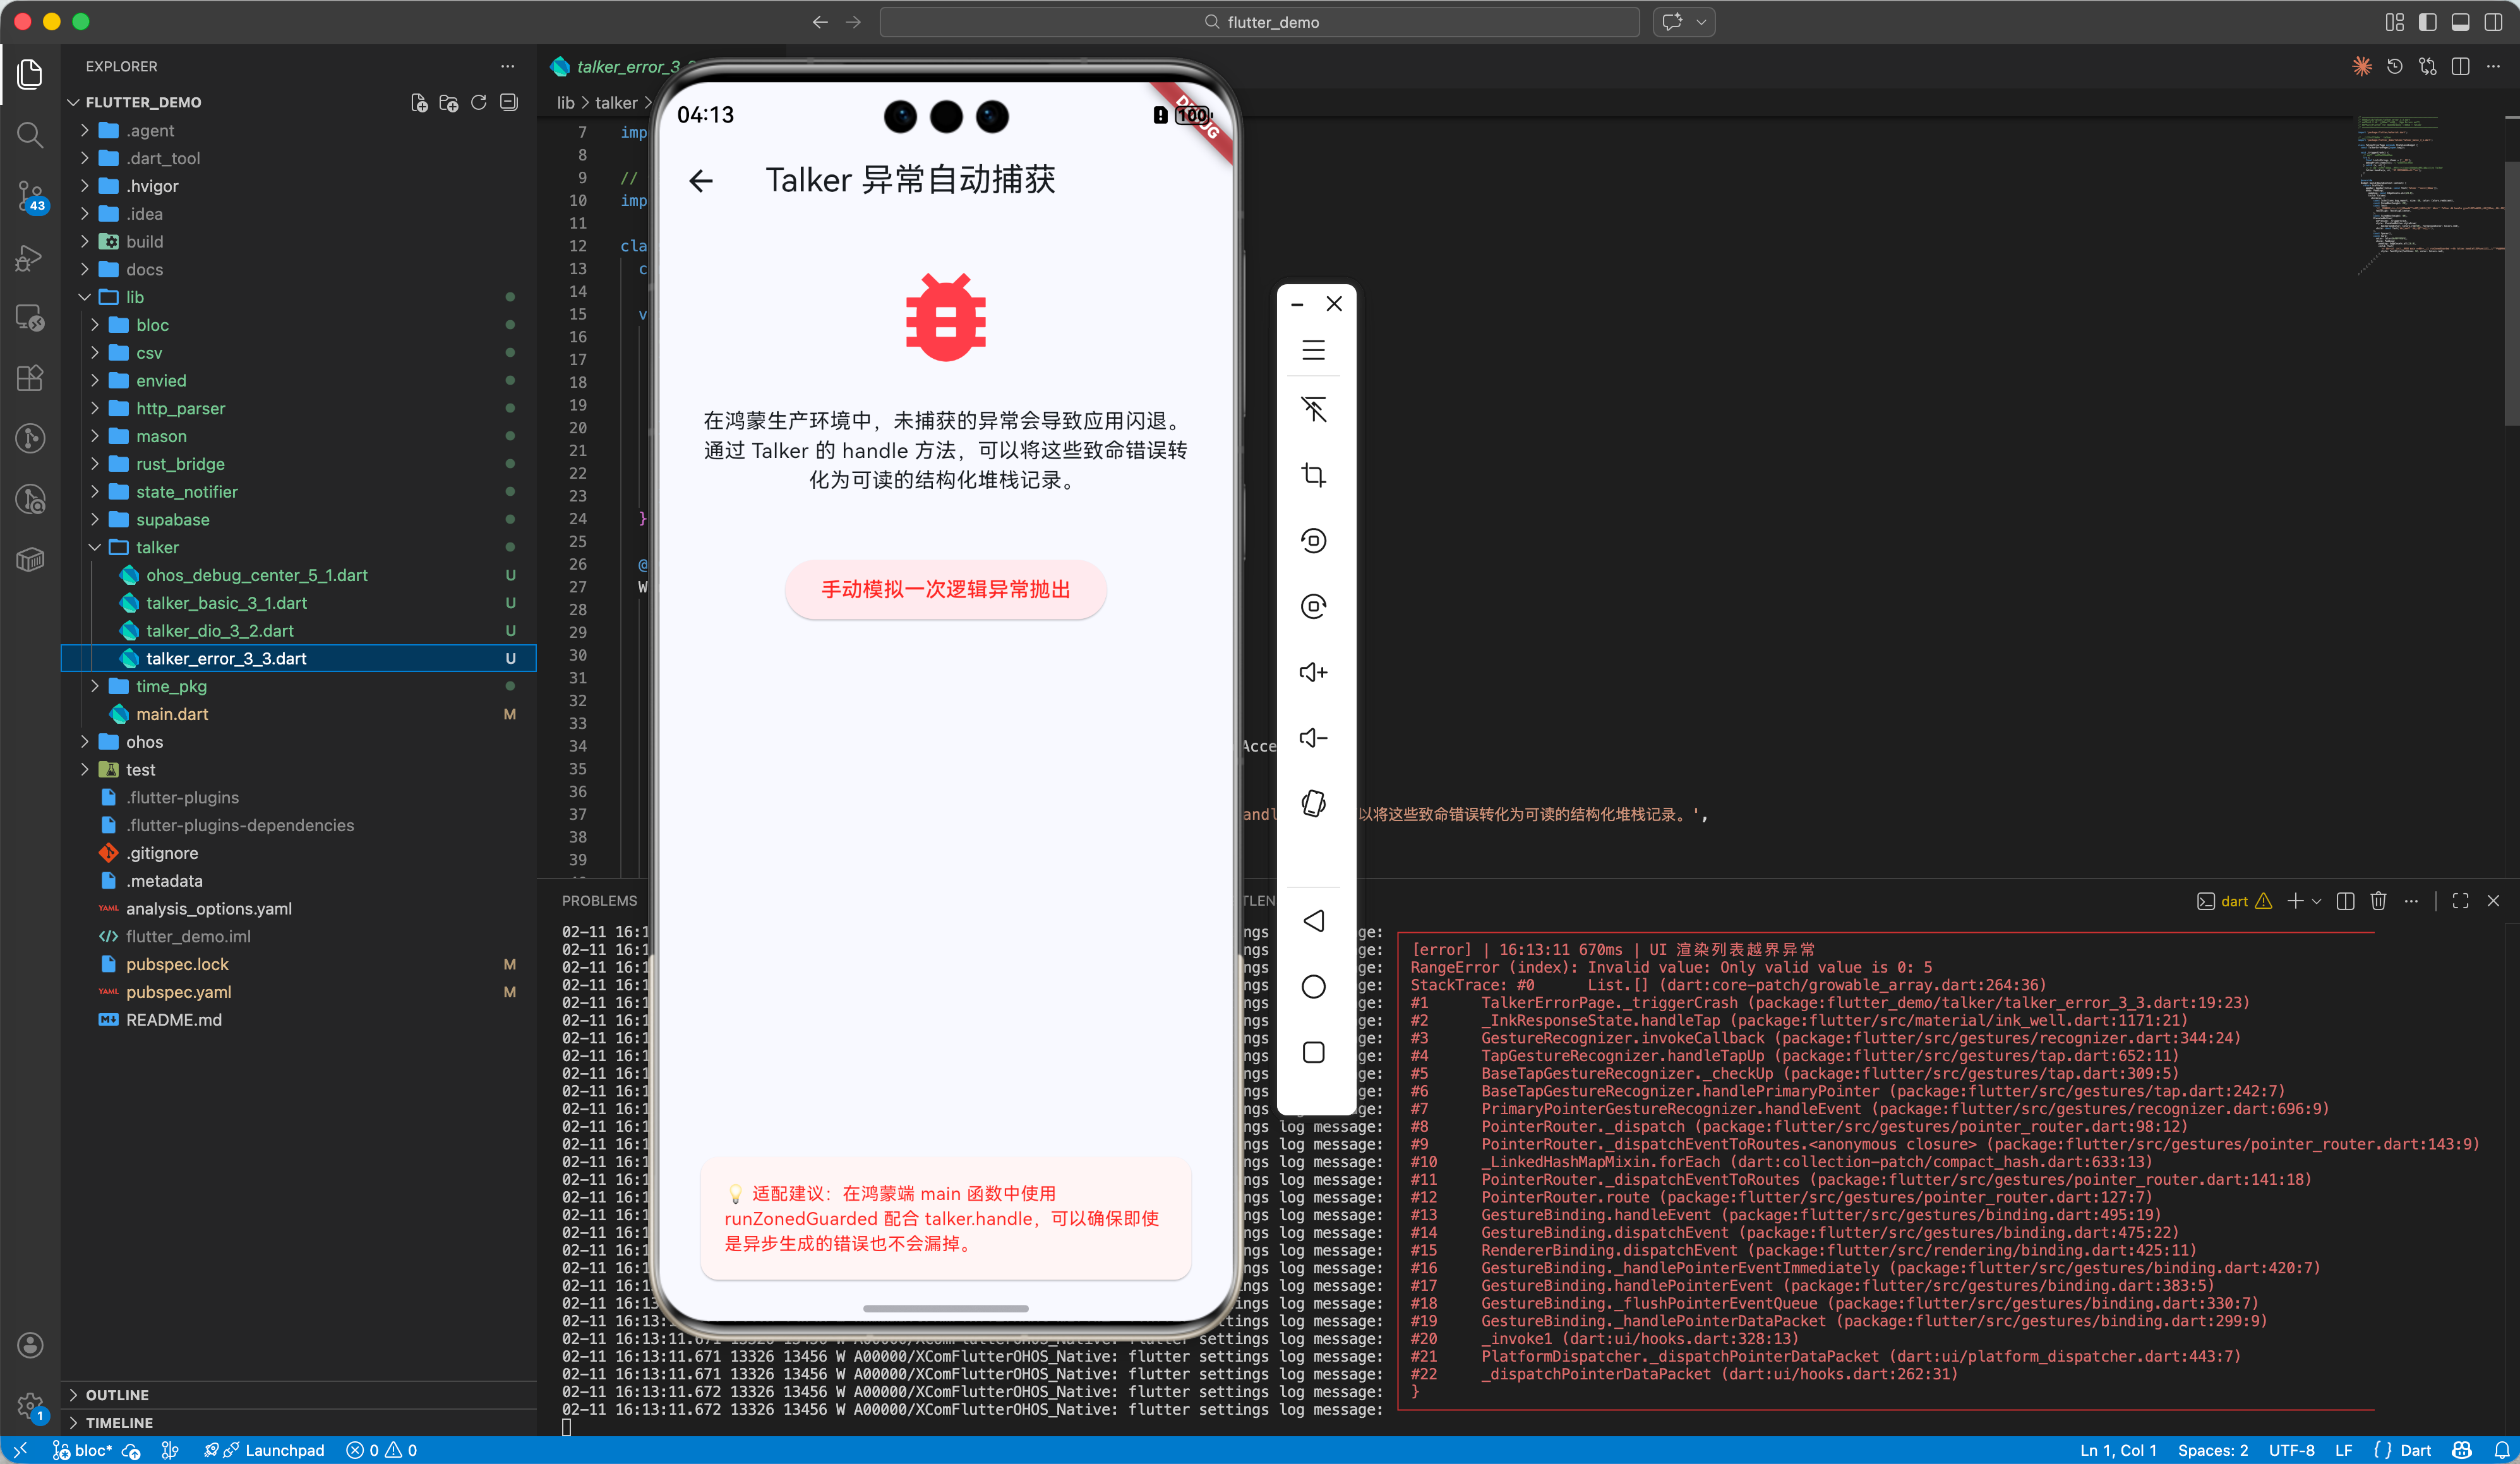Tap the back arrow in app header
2520x1464 pixels.
701,181
